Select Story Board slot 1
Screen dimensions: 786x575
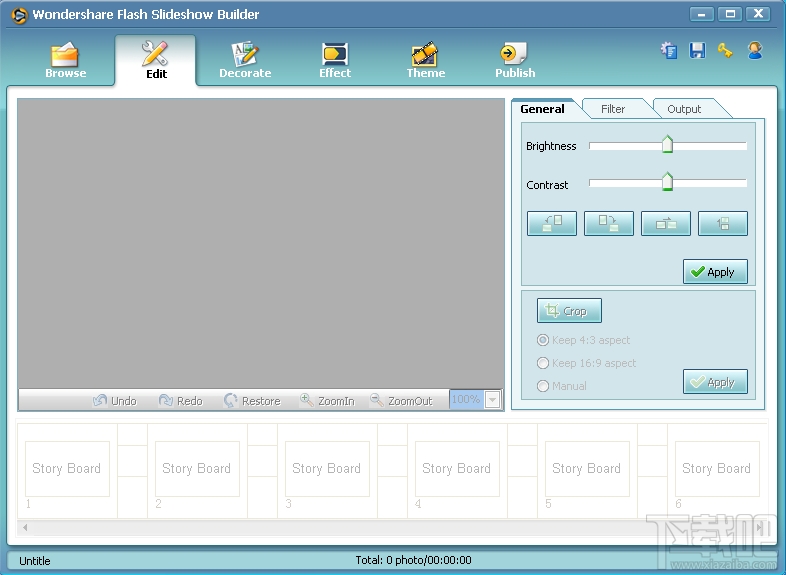pos(67,469)
